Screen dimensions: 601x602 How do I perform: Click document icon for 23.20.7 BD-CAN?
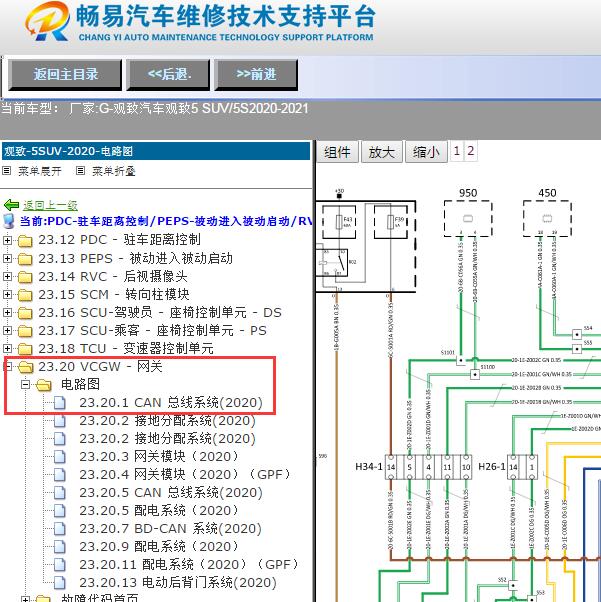pyautogui.click(x=60, y=529)
